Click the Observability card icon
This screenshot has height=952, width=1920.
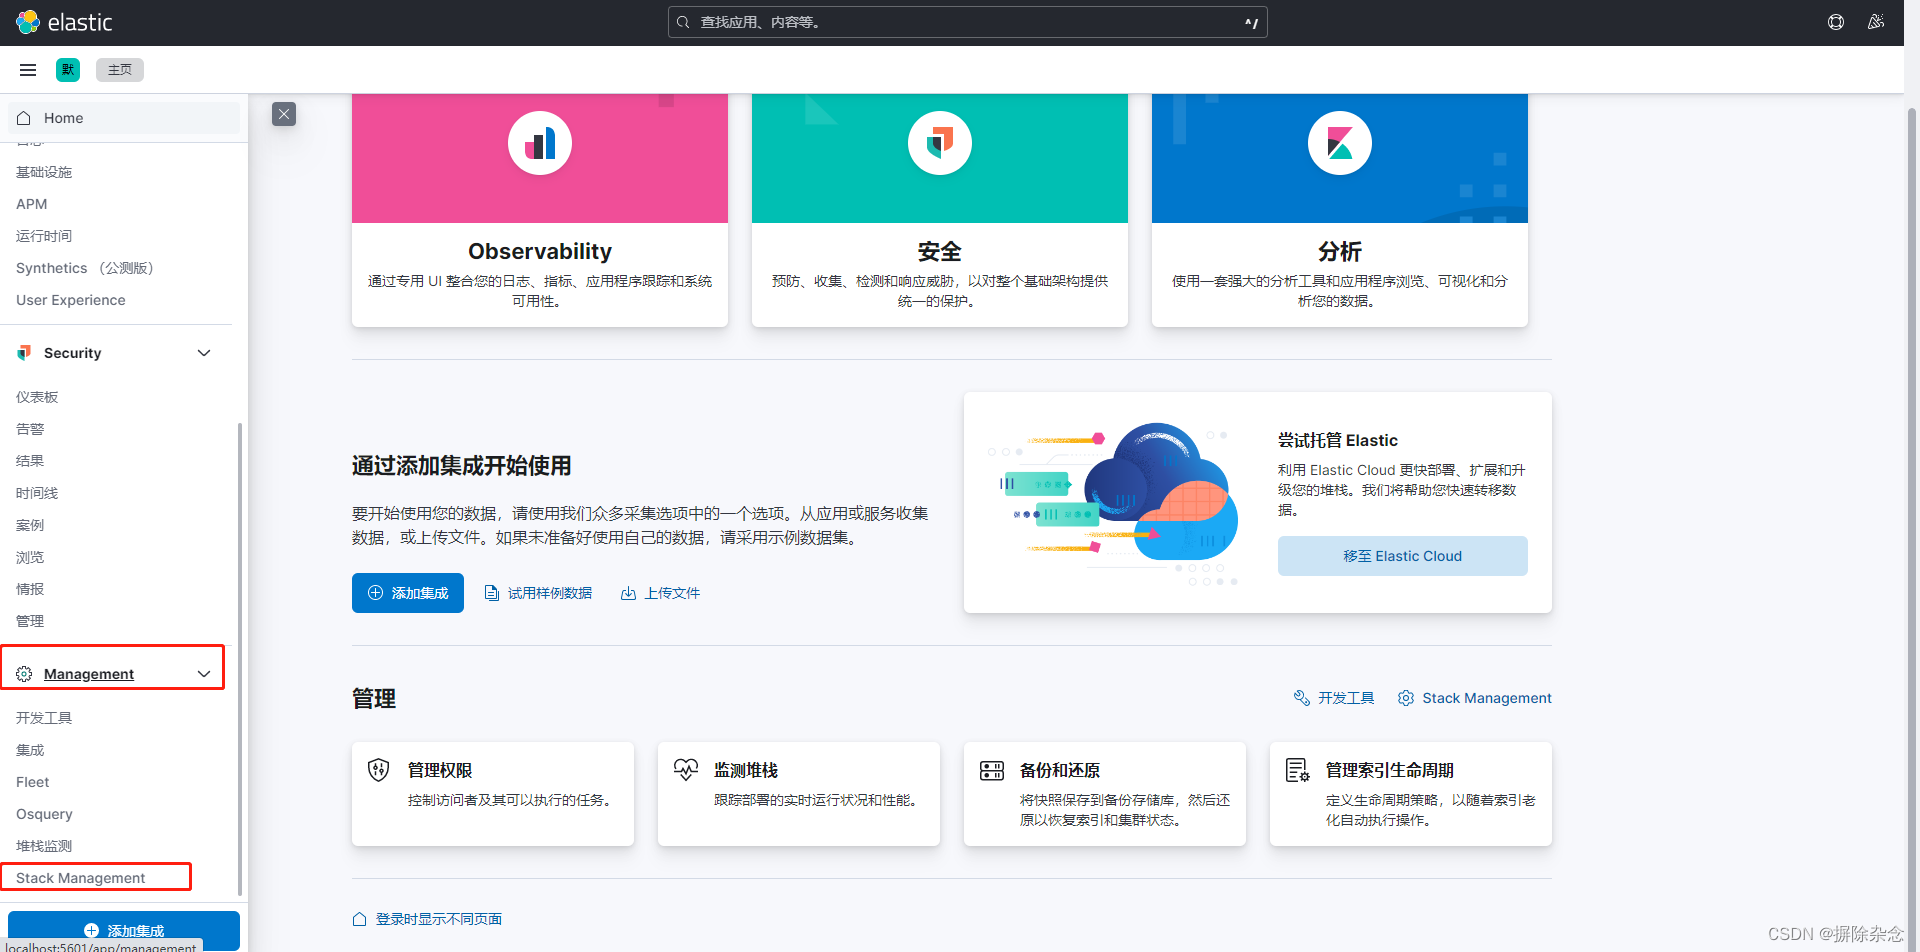(540, 143)
